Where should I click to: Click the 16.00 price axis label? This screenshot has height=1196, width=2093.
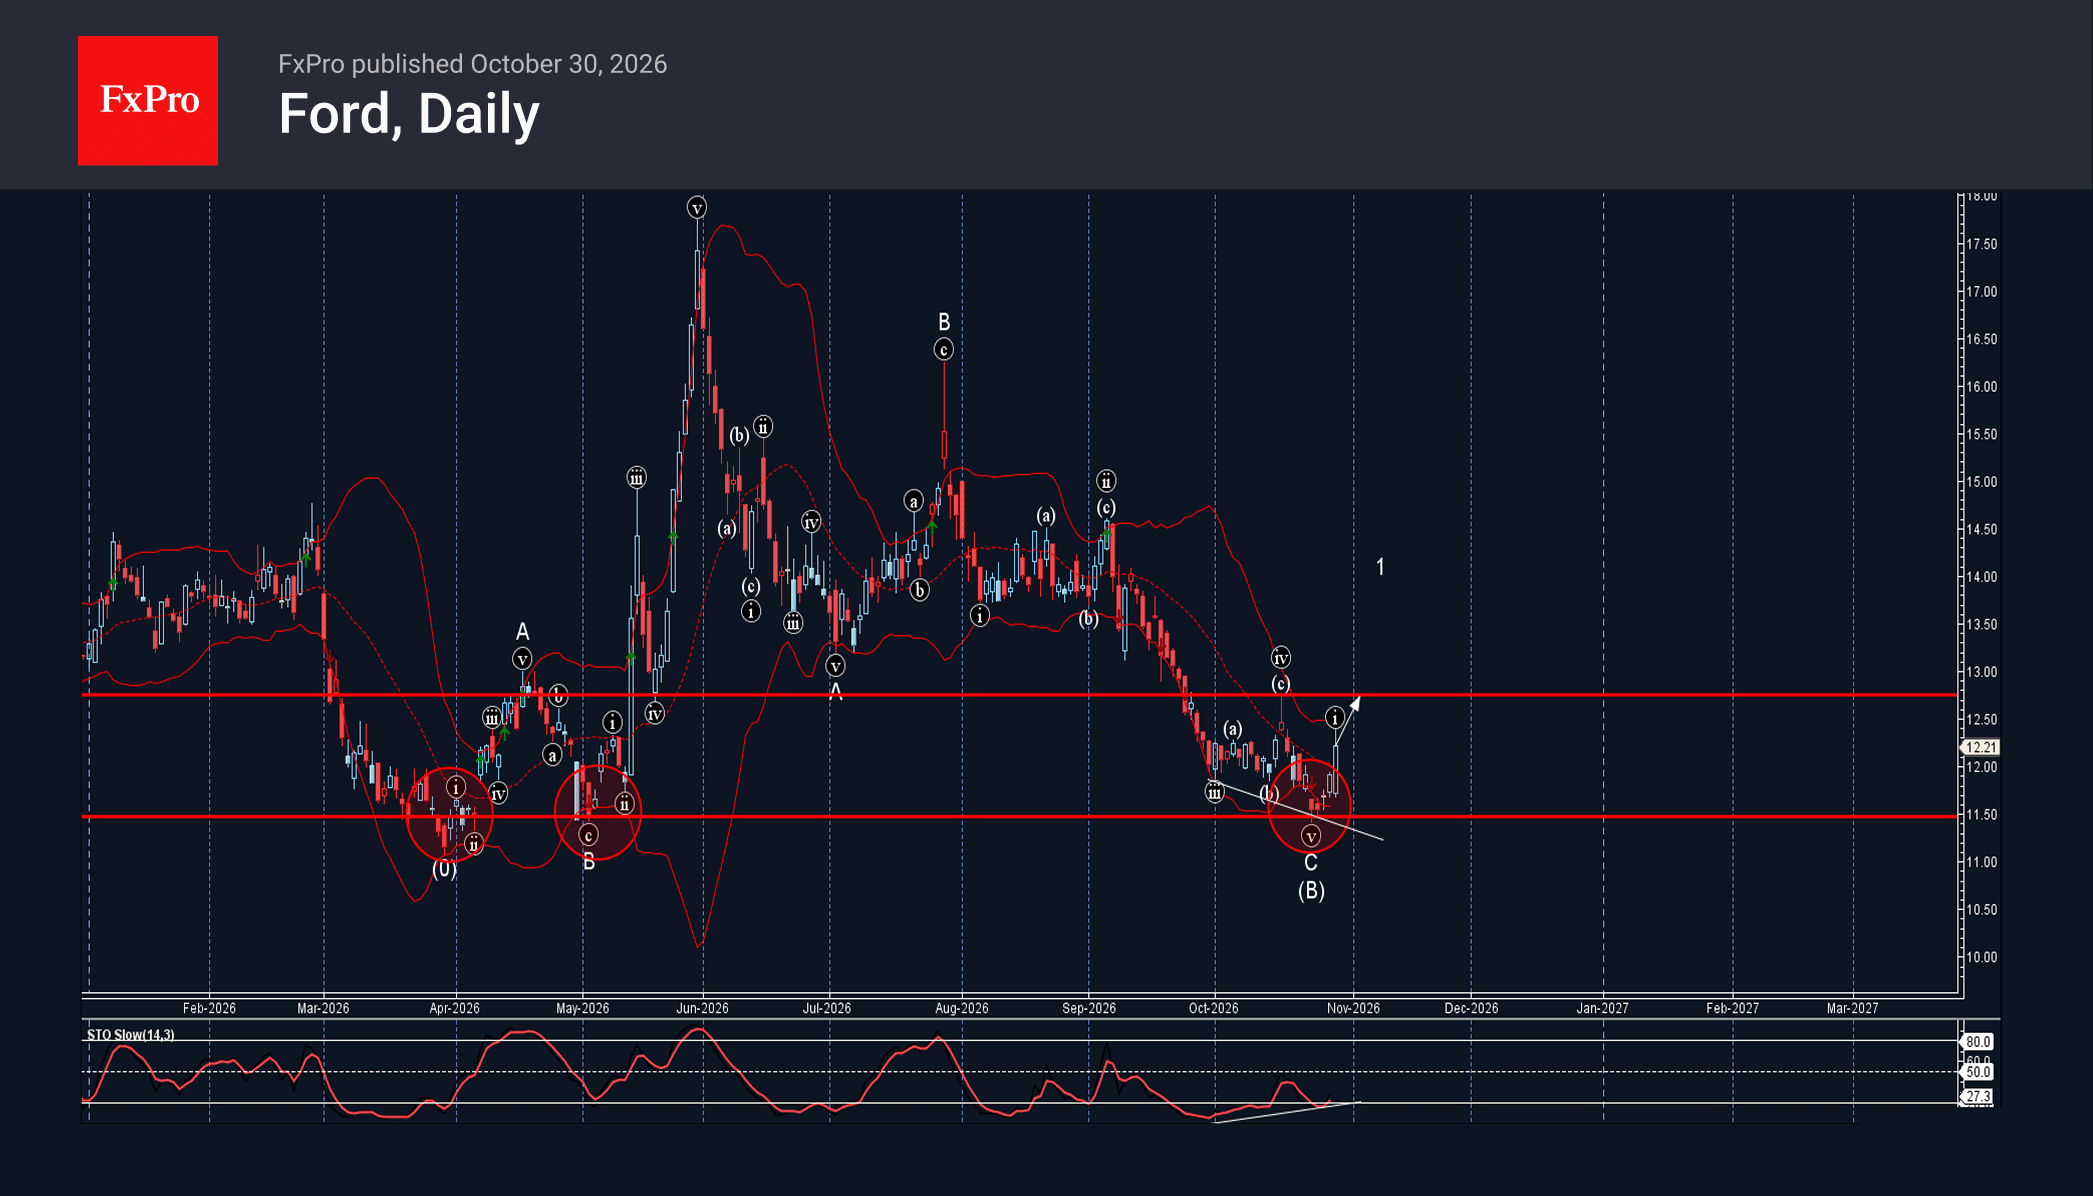coord(1982,387)
